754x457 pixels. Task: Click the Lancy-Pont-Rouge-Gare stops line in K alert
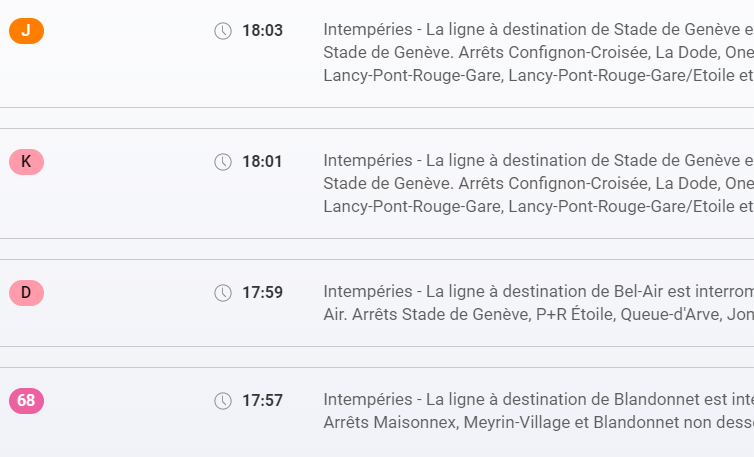pyautogui.click(x=538, y=206)
